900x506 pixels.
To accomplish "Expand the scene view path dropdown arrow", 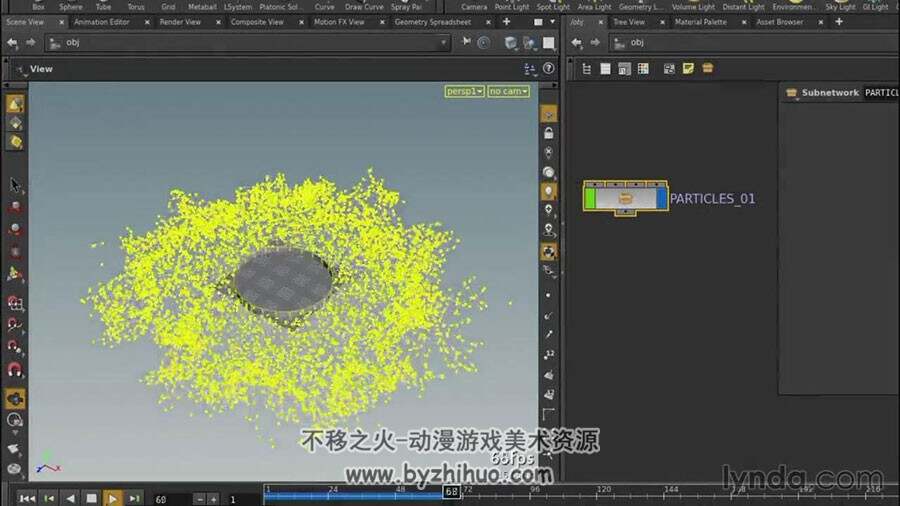I will click(443, 42).
